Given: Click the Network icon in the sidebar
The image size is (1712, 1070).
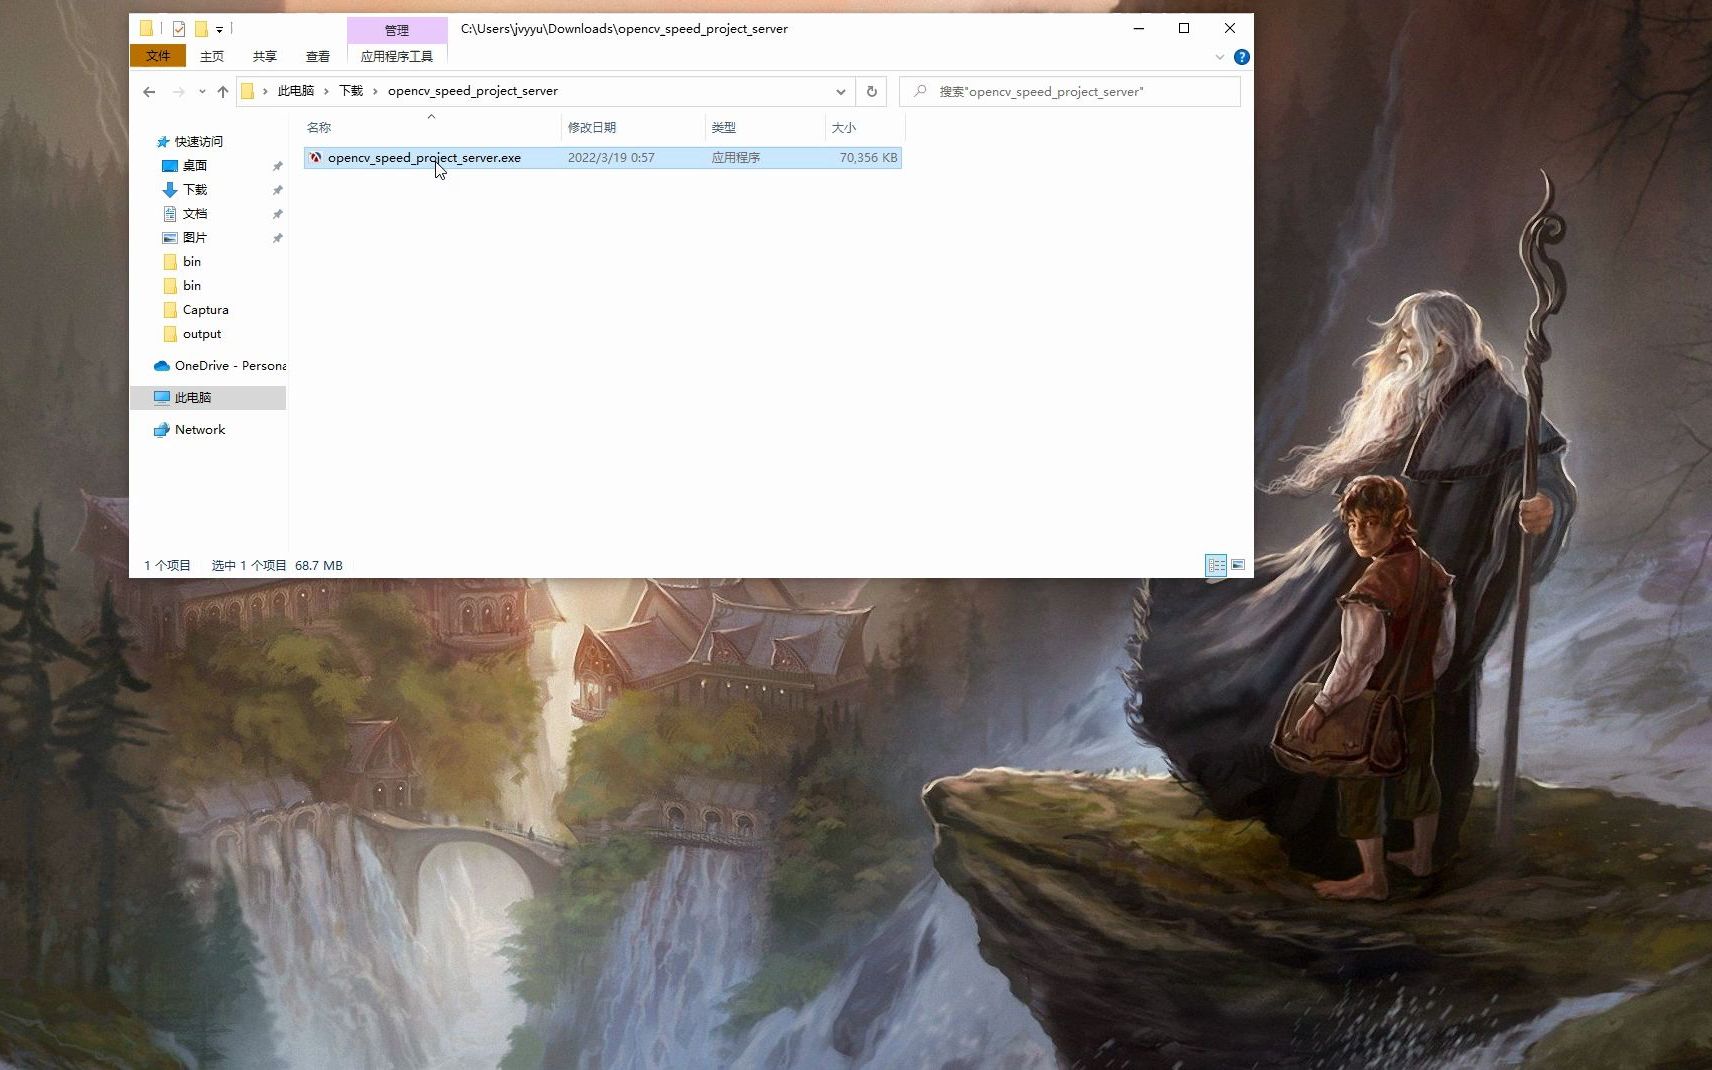Looking at the screenshot, I should coord(162,430).
